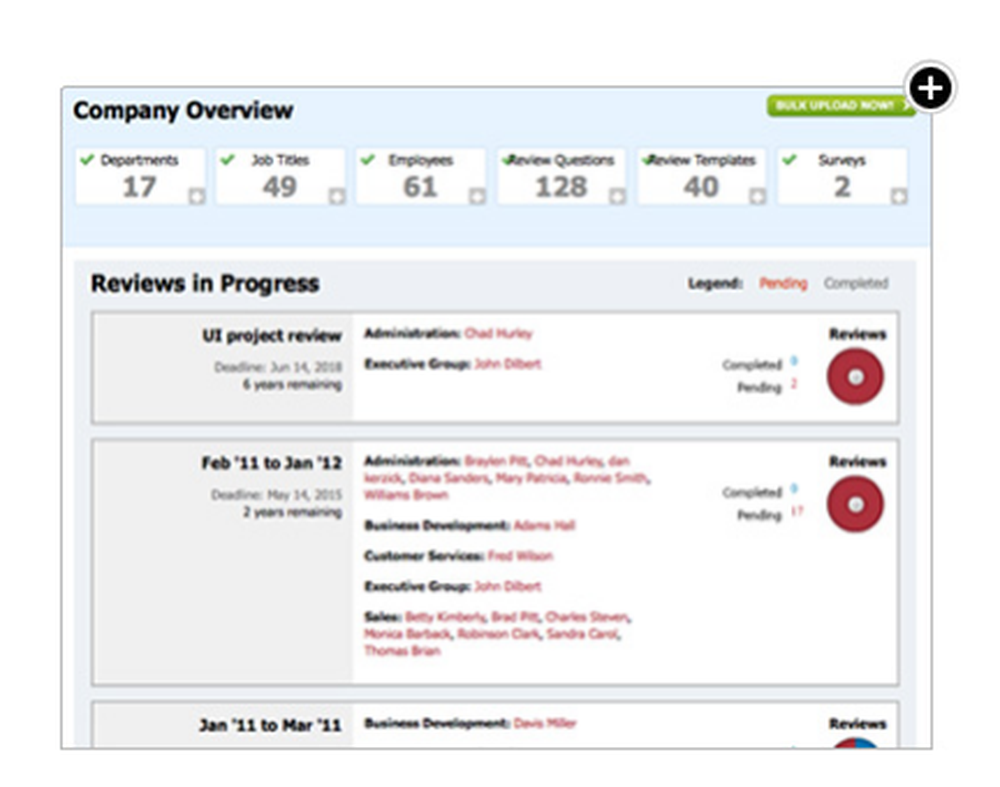The image size is (1000, 787).
Task: Open the add icon on Job Titles card
Action: point(337,196)
